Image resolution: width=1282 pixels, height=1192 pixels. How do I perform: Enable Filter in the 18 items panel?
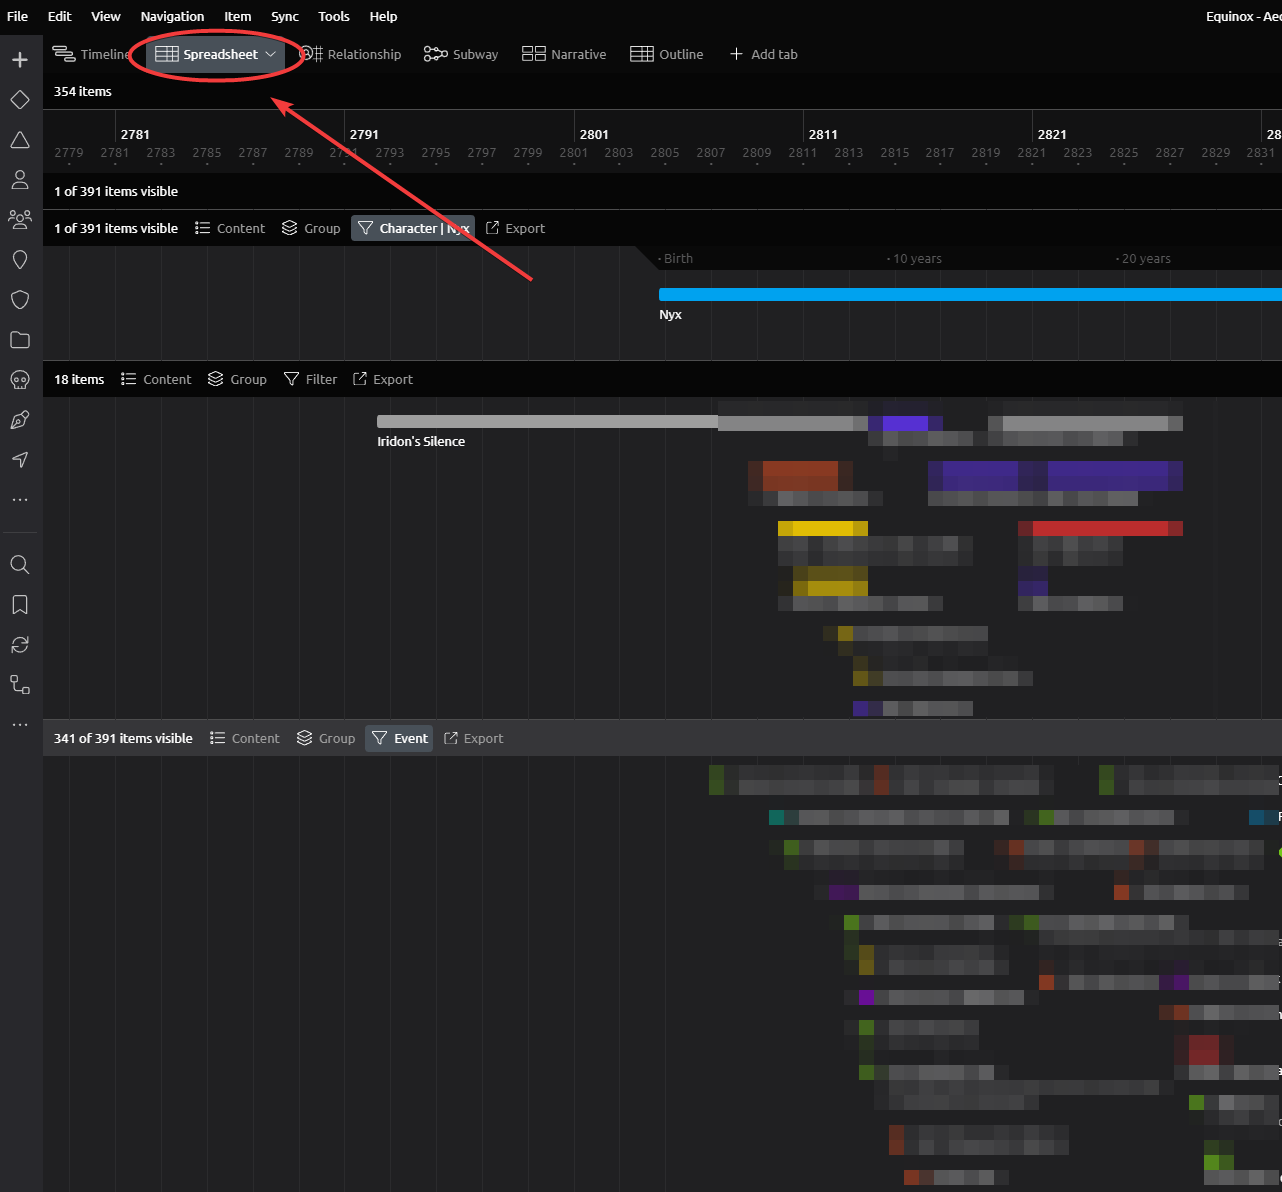[311, 379]
